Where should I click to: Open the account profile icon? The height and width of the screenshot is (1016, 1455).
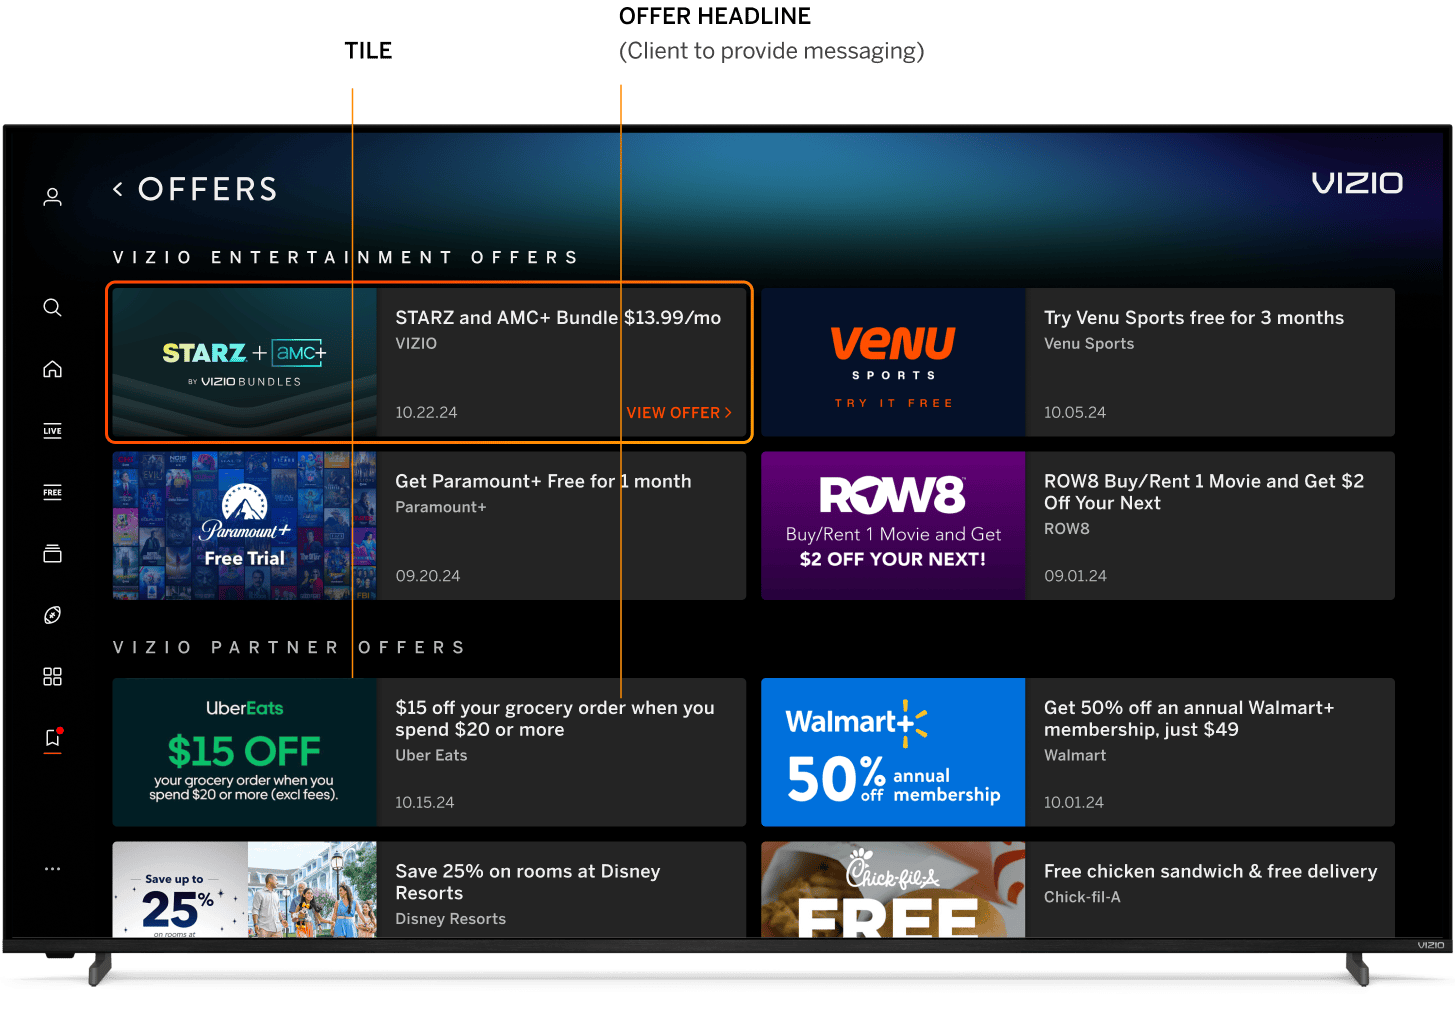click(x=52, y=196)
